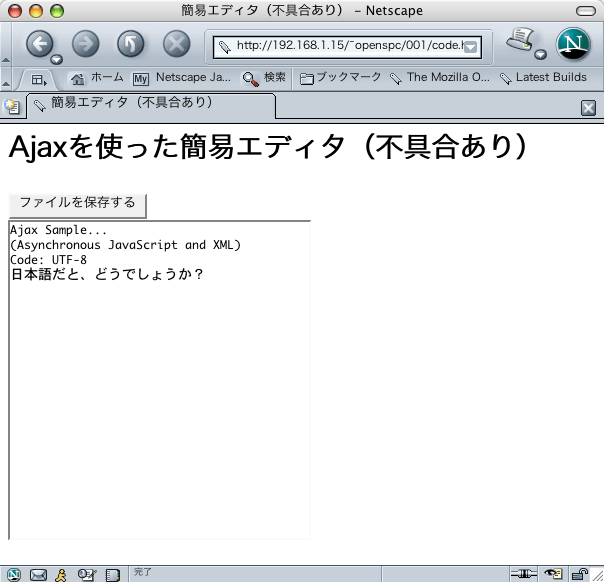
Task: Click the Netscape N throbber logo
Action: [x=573, y=44]
